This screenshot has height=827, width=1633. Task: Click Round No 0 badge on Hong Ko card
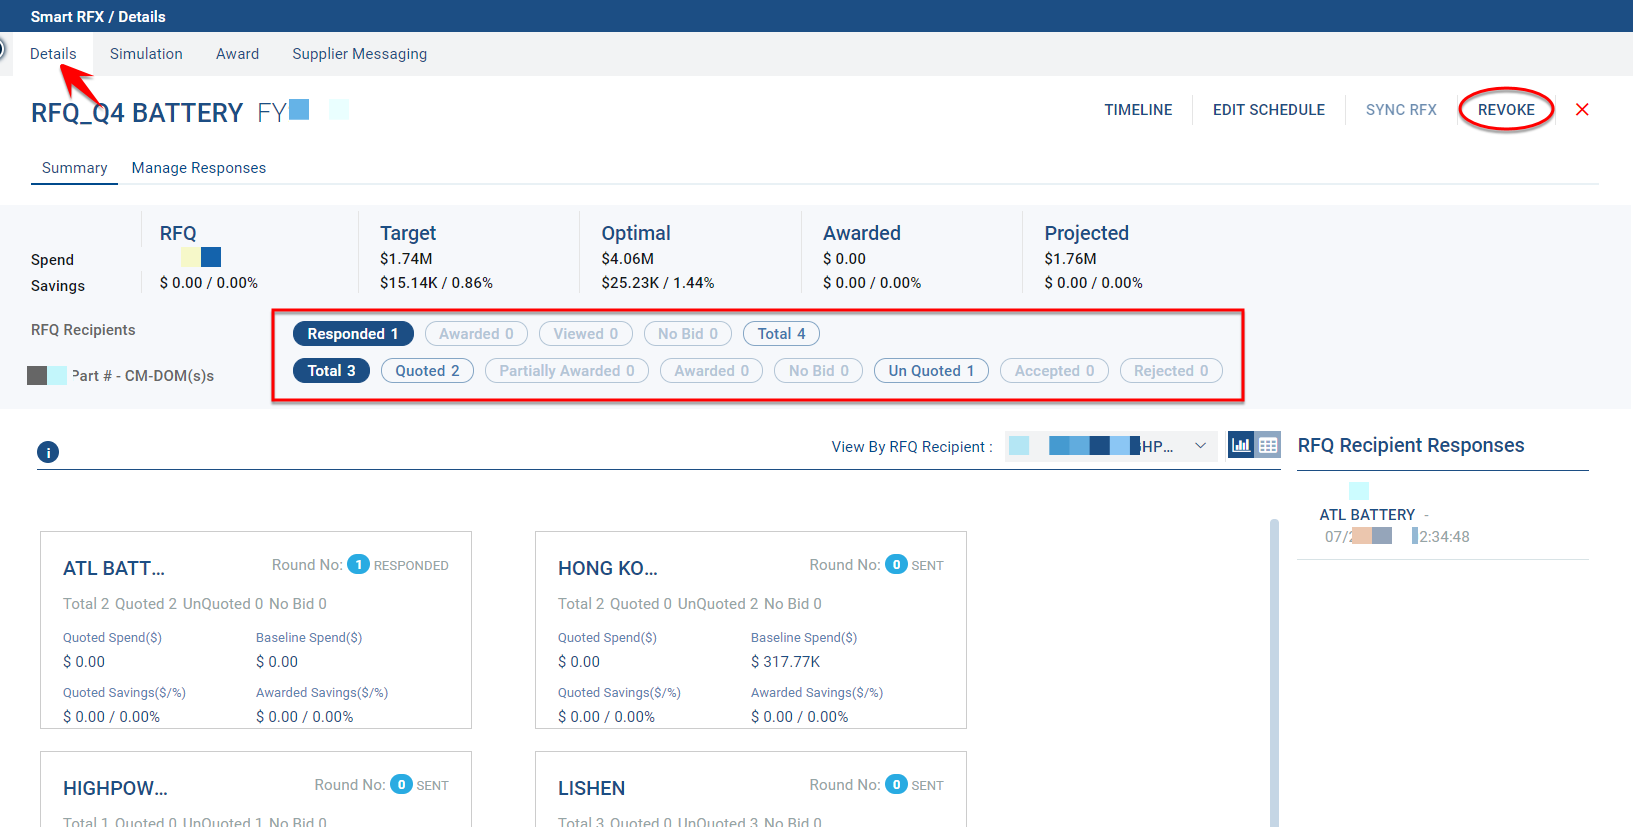(x=896, y=565)
